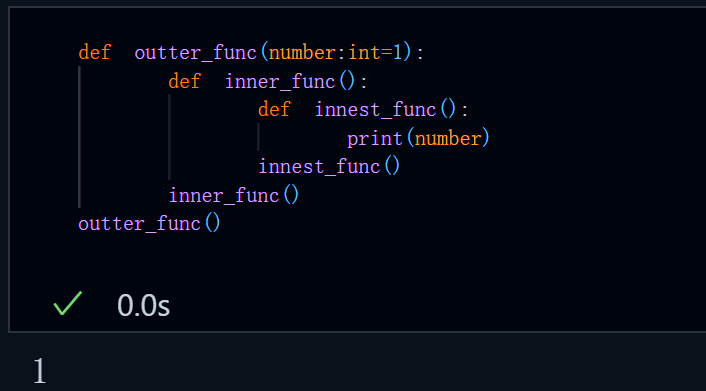Click the output value 1
The image size is (706, 391).
coord(40,371)
